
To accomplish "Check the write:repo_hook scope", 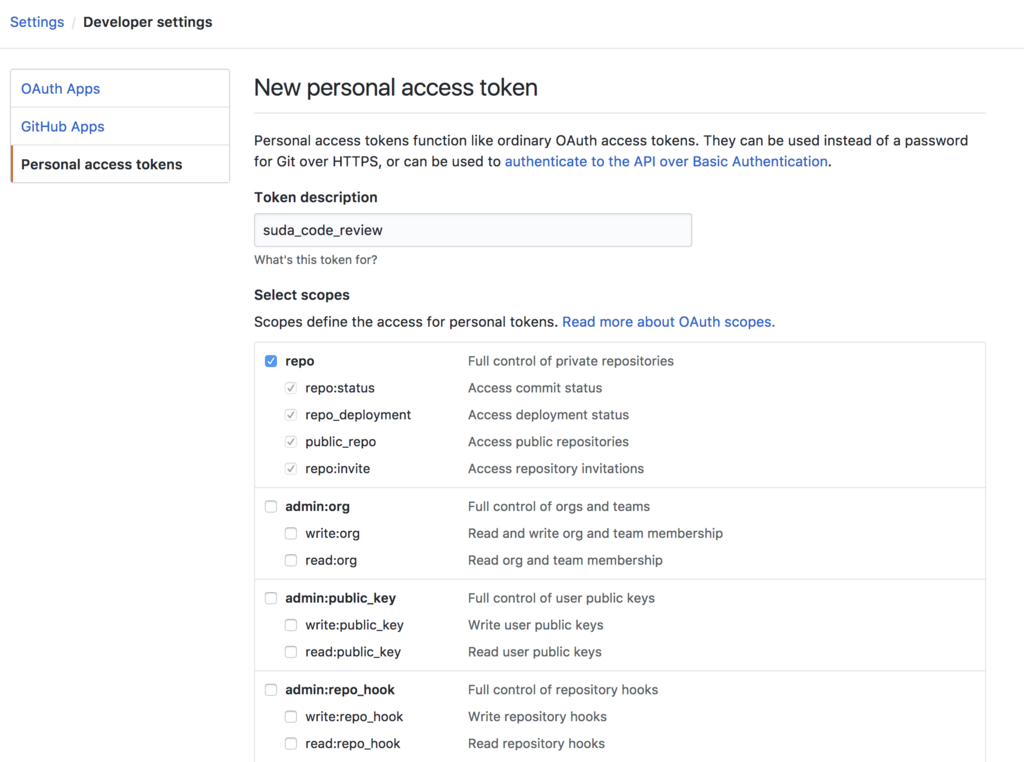I will 291,717.
